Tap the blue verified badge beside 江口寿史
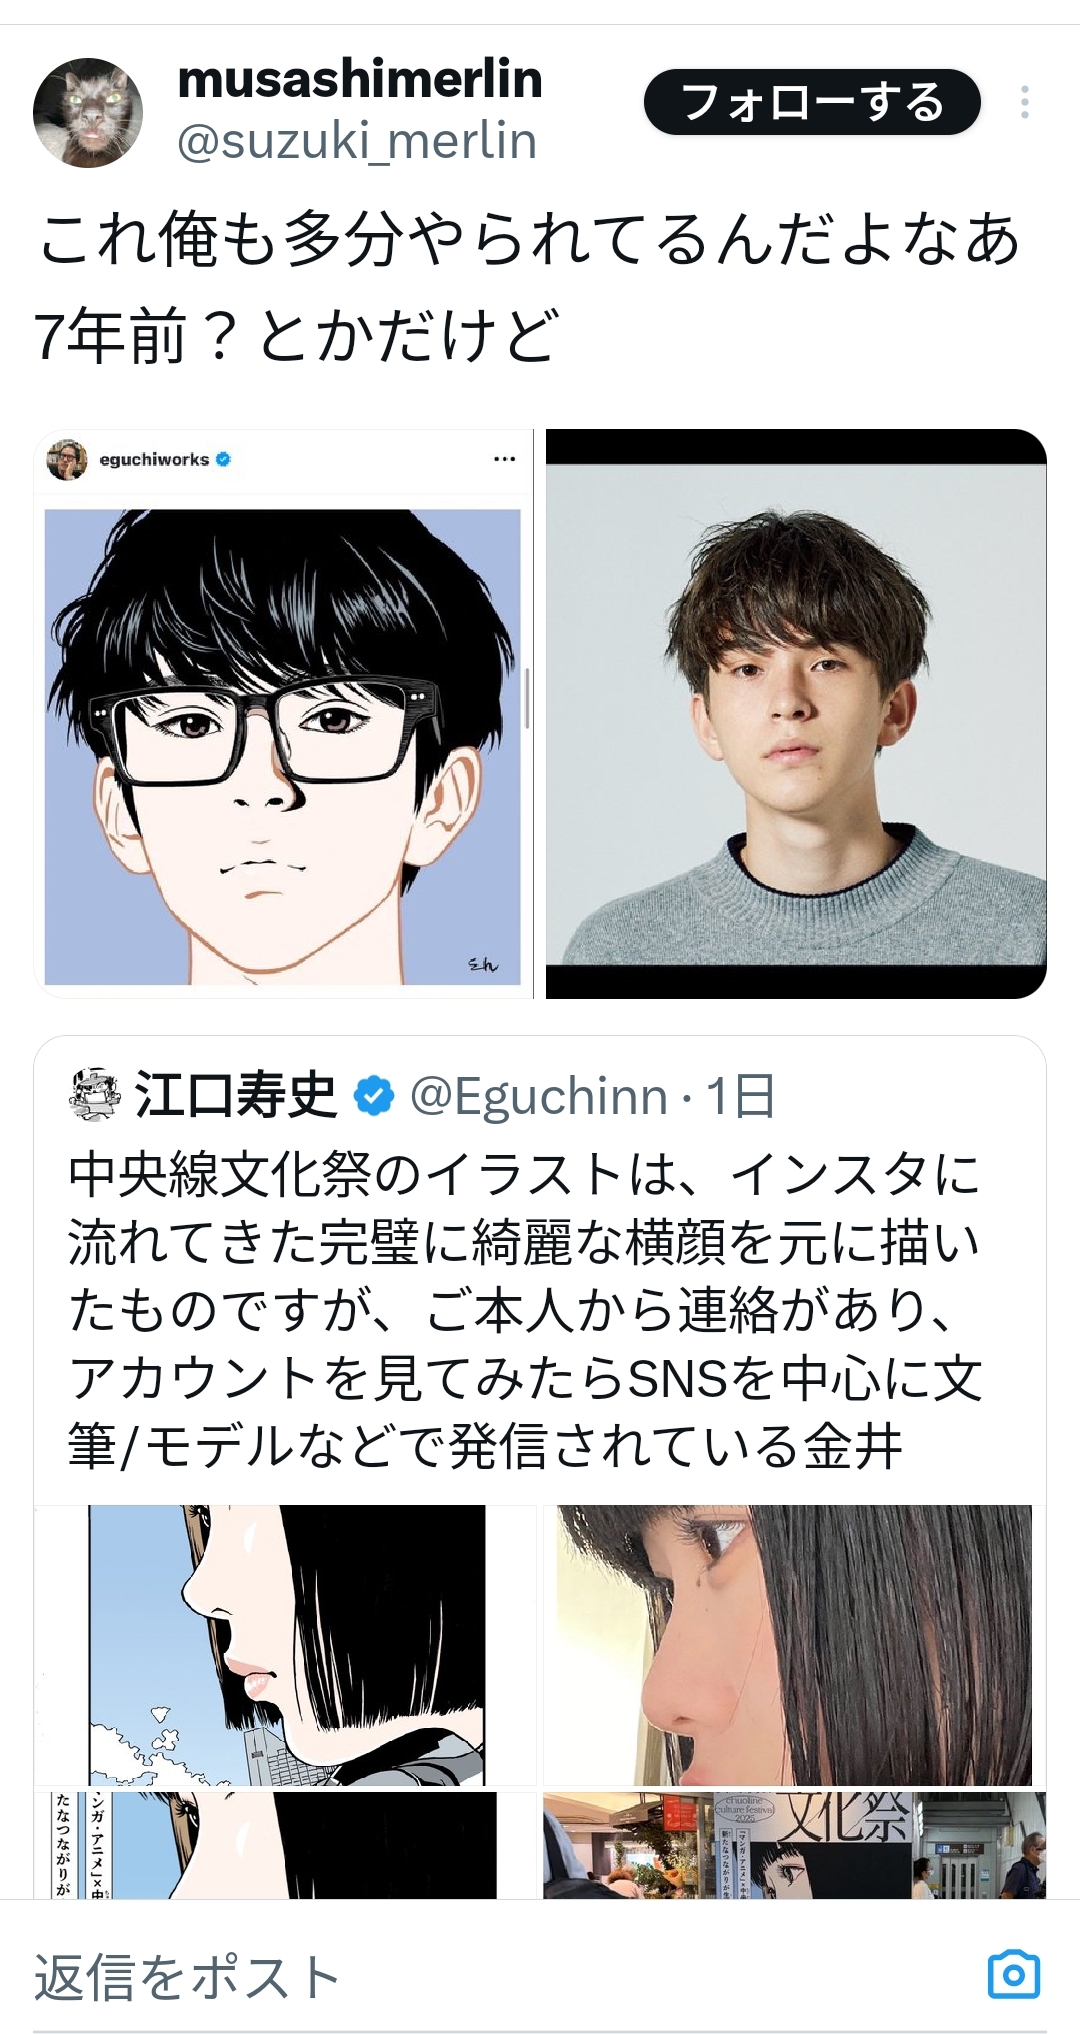Viewport: 1080px width, 2034px height. click(374, 1096)
